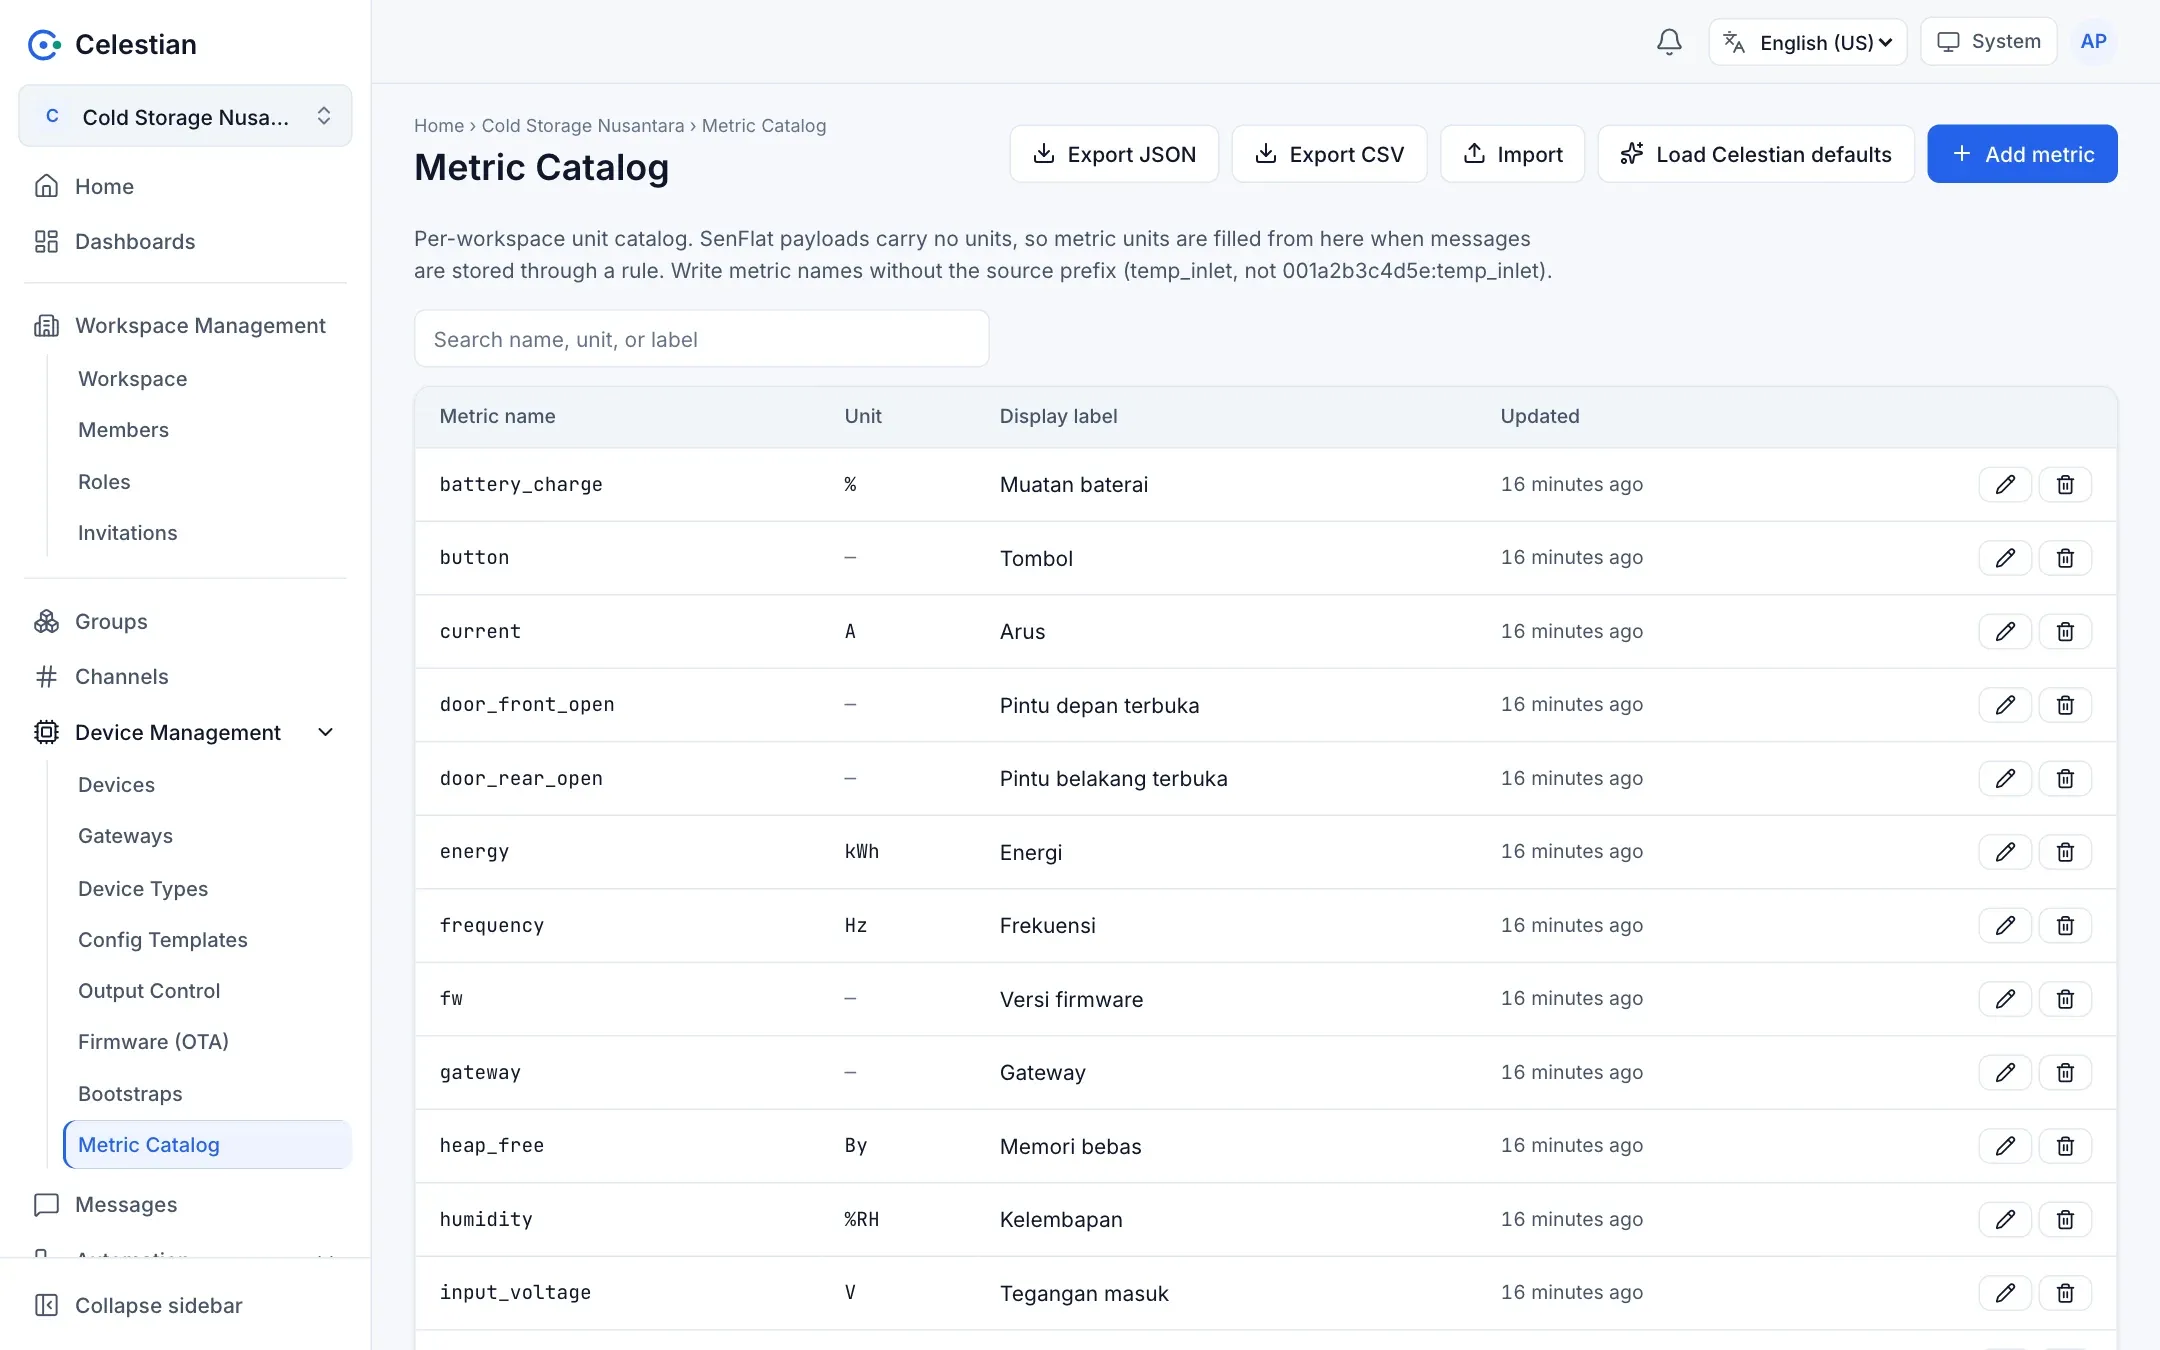The height and width of the screenshot is (1350, 2160).
Task: Open Workspace Management section
Action: pyautogui.click(x=185, y=326)
